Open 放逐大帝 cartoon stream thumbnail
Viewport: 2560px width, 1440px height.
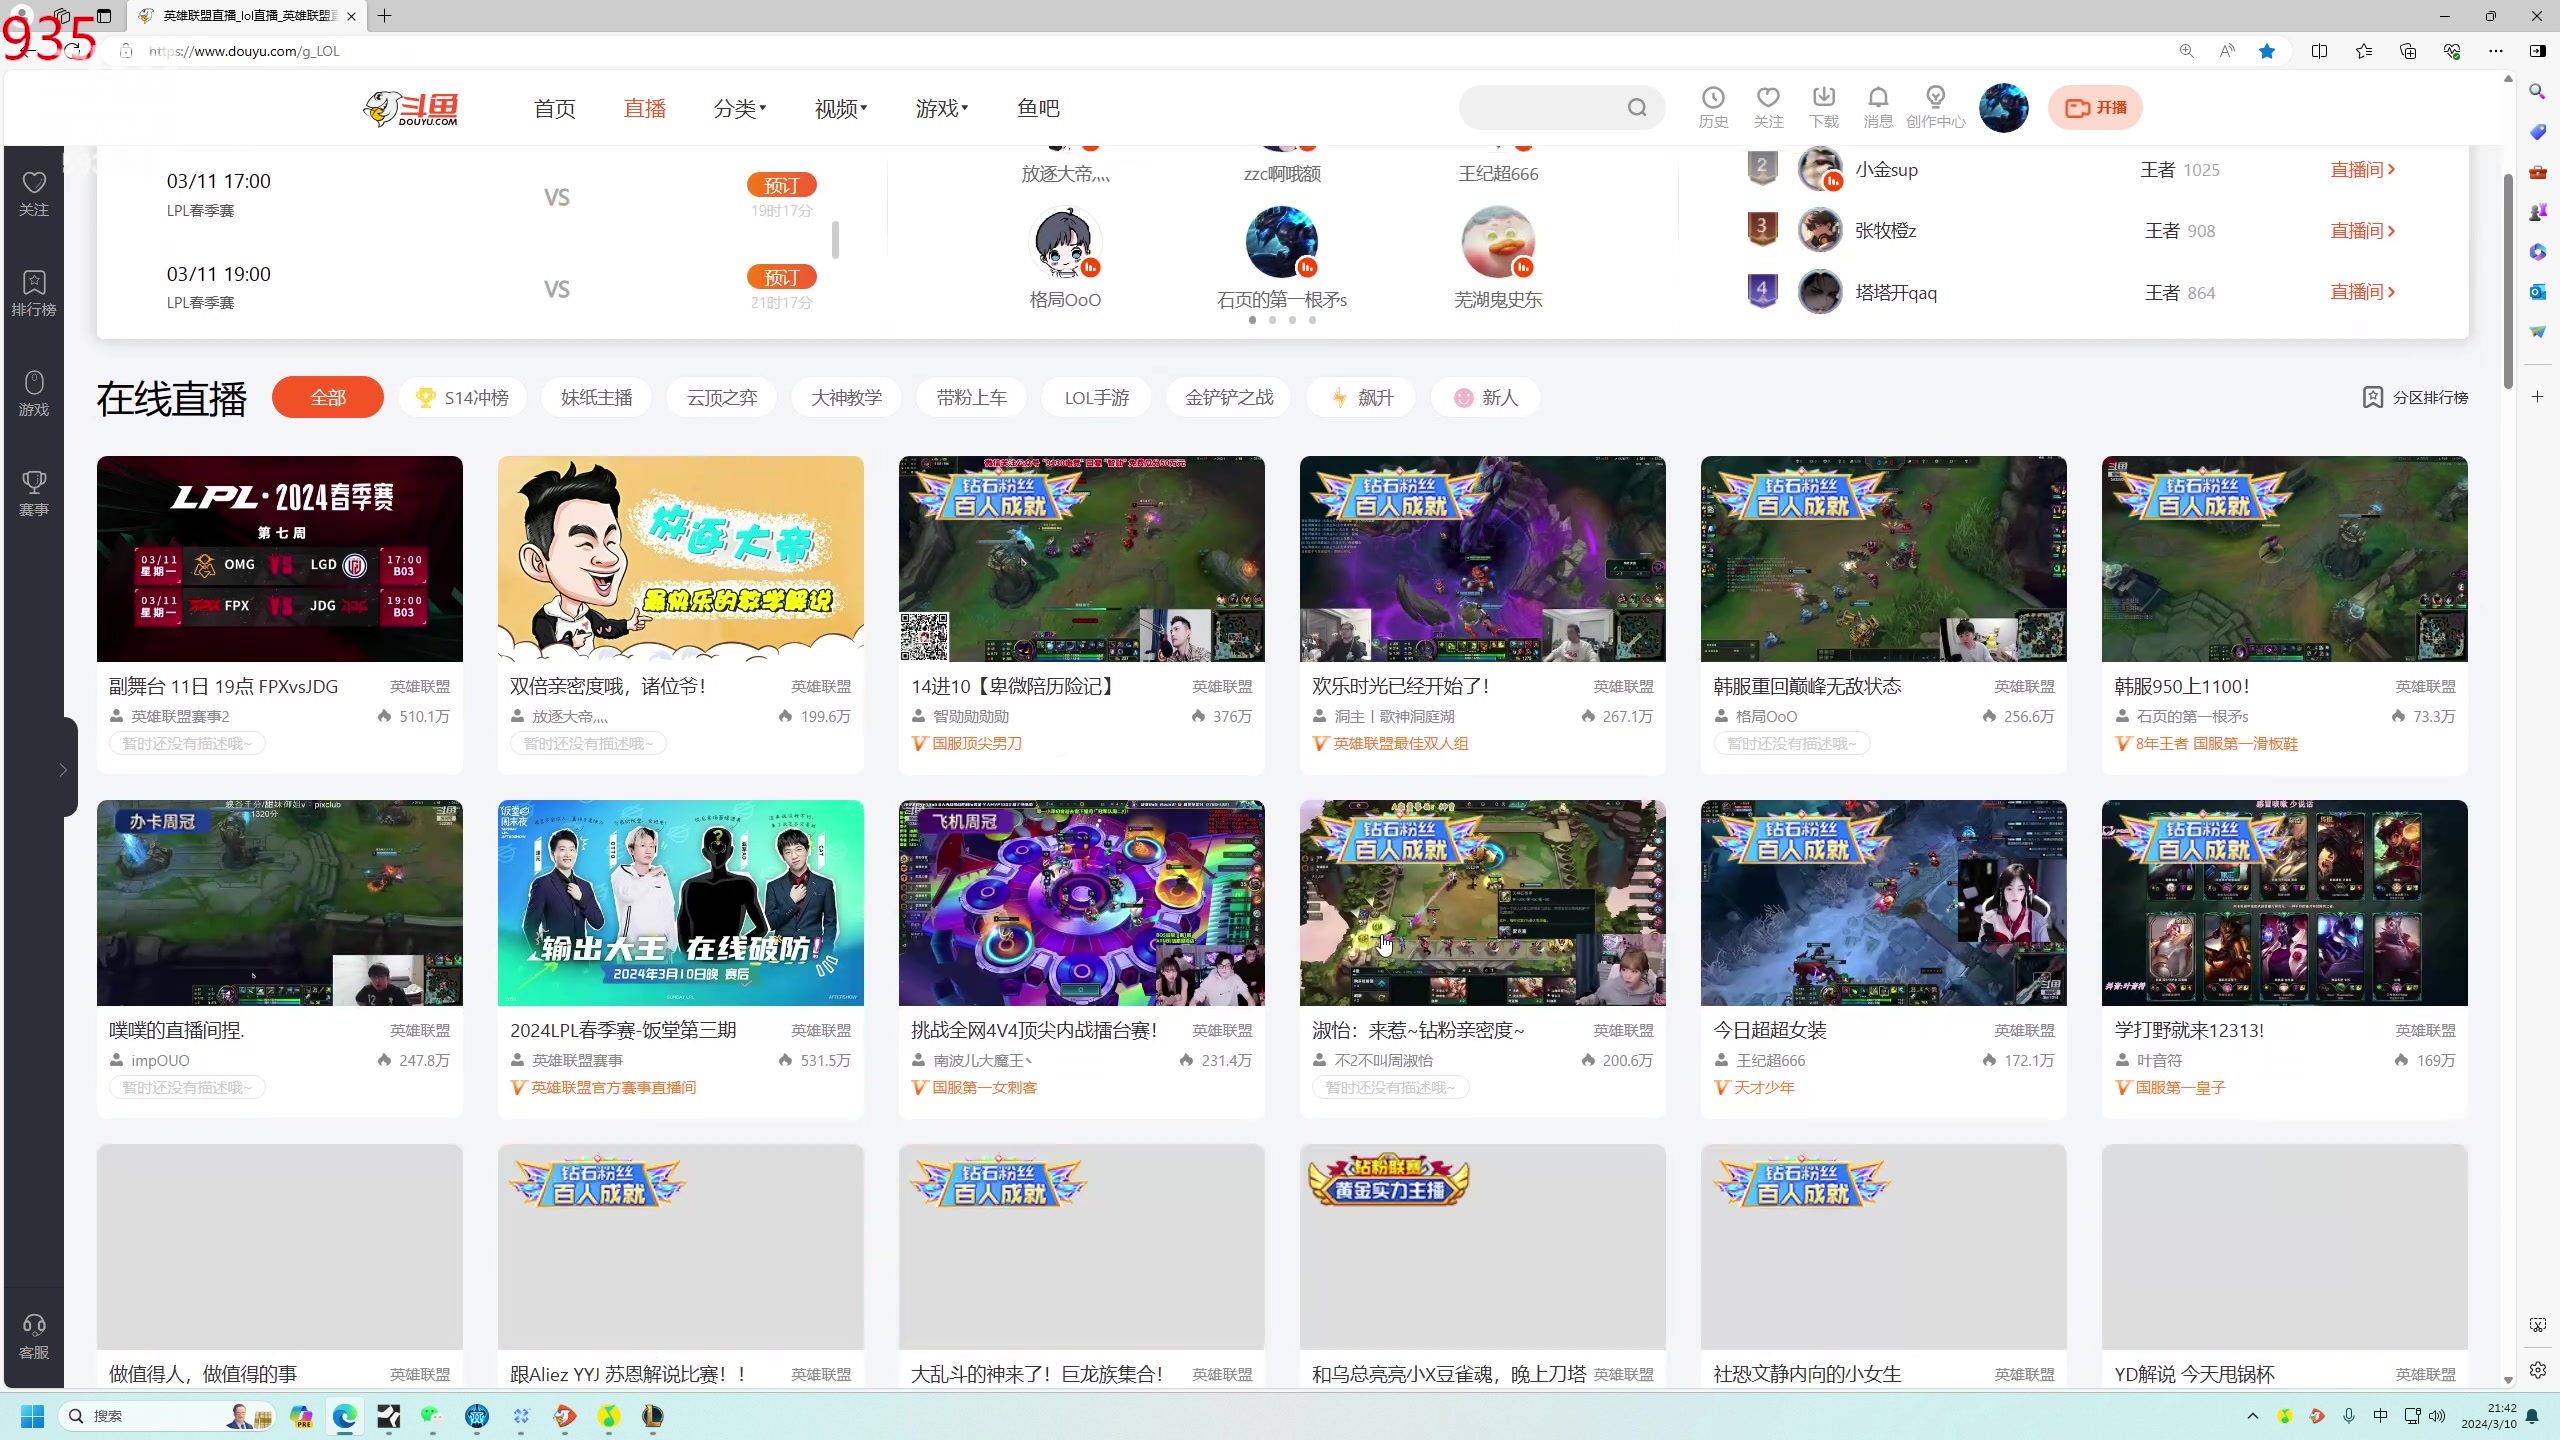[x=681, y=559]
